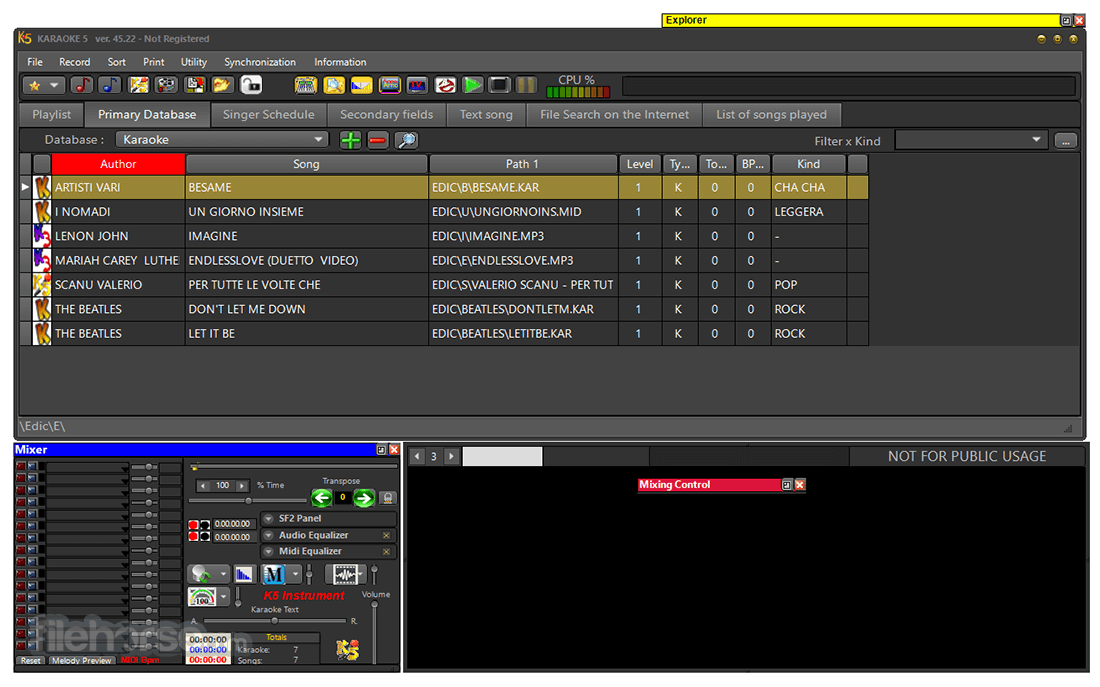Click the red music note toolbar icon
This screenshot has width=1100, height=687.
pyautogui.click(x=81, y=86)
